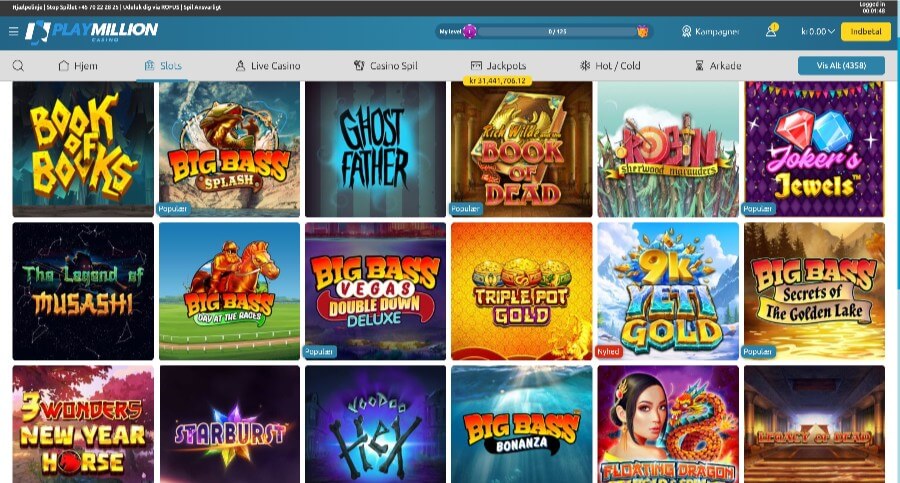
Task: Click the PlayMillion casino logo
Action: [x=92, y=32]
